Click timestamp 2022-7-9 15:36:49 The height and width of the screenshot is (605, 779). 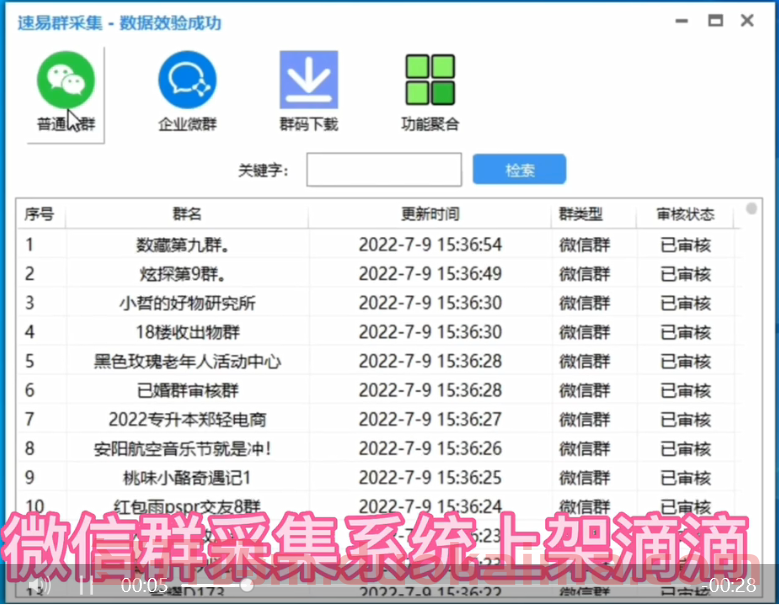[430, 274]
